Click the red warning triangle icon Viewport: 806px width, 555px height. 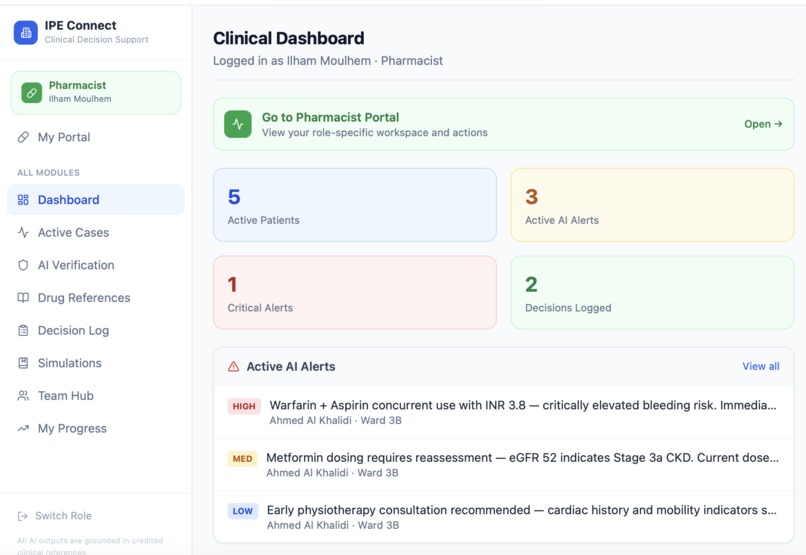[x=233, y=366]
